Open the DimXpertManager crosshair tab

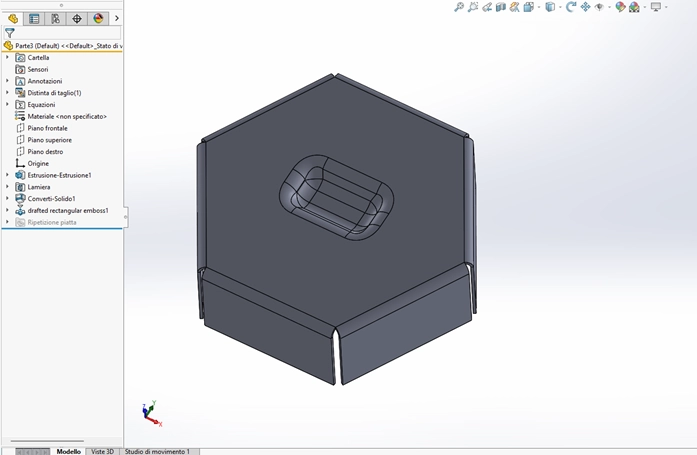click(x=77, y=18)
